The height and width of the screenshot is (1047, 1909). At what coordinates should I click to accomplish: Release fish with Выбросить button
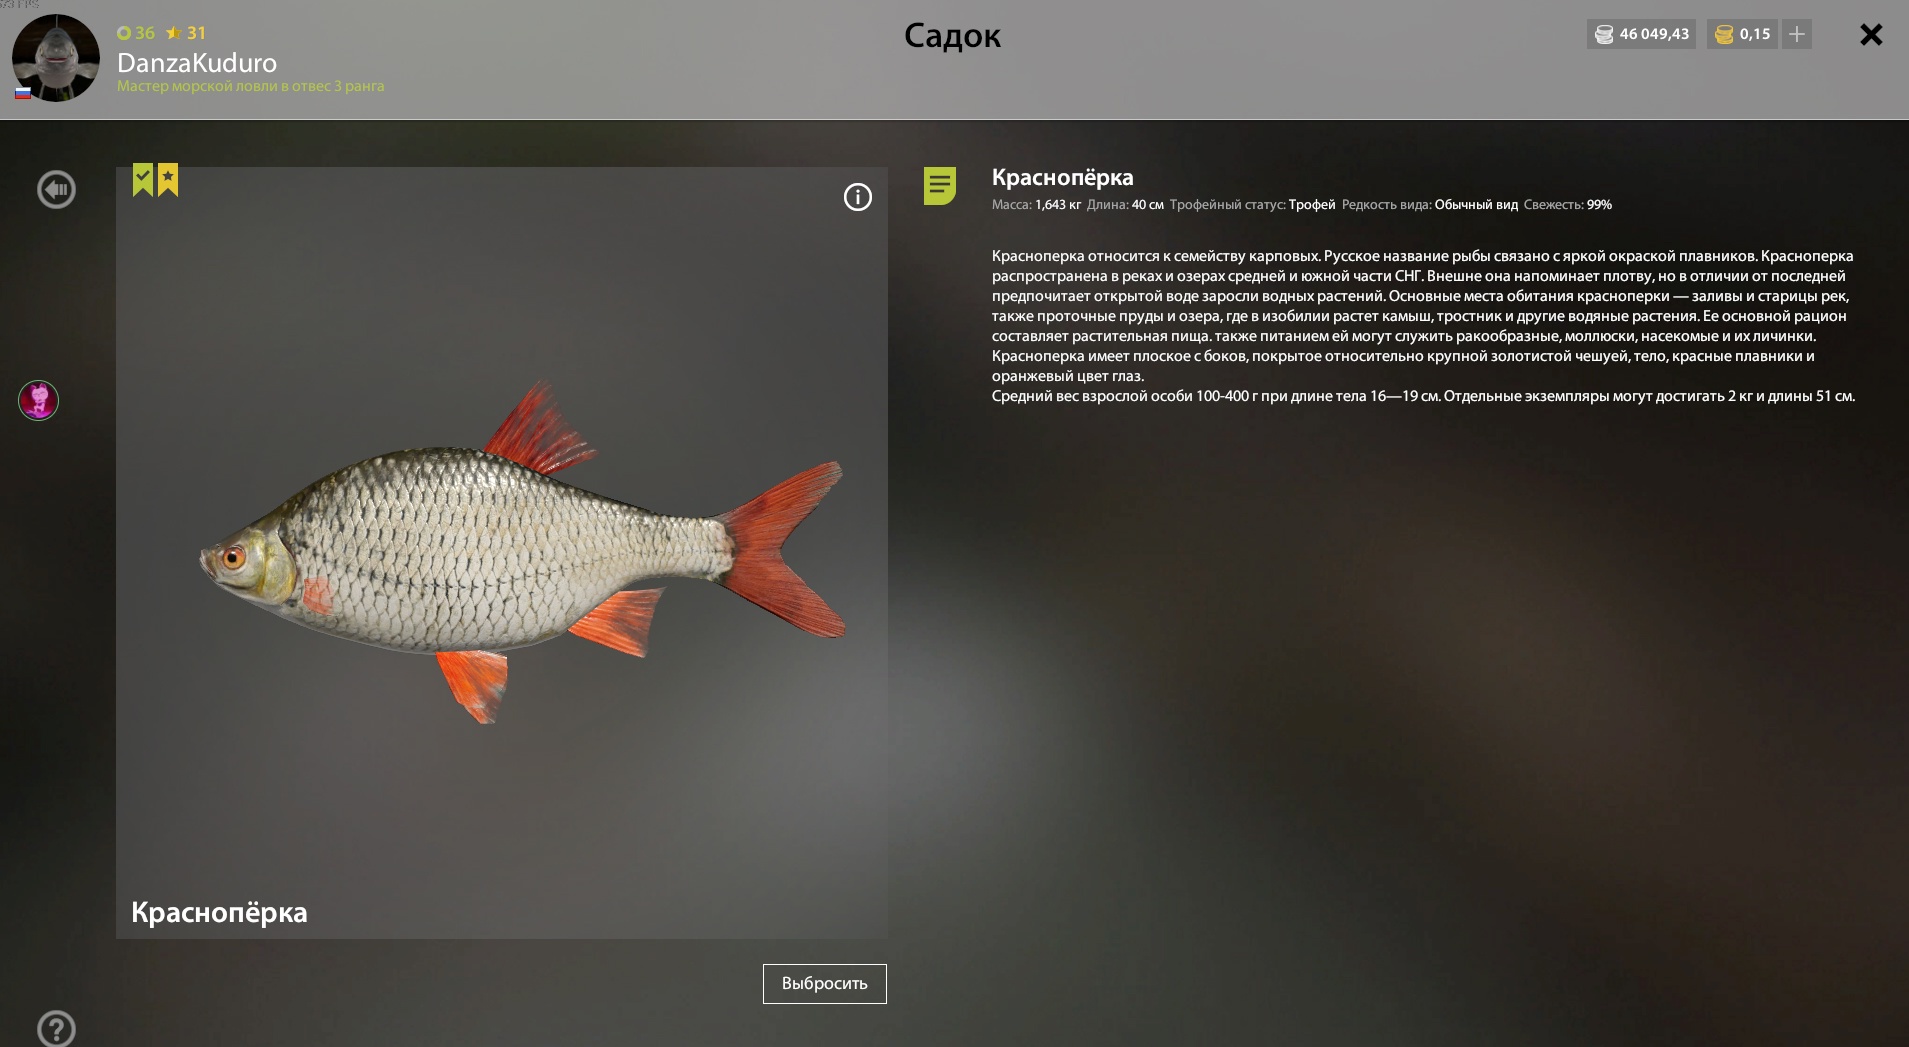pos(825,984)
